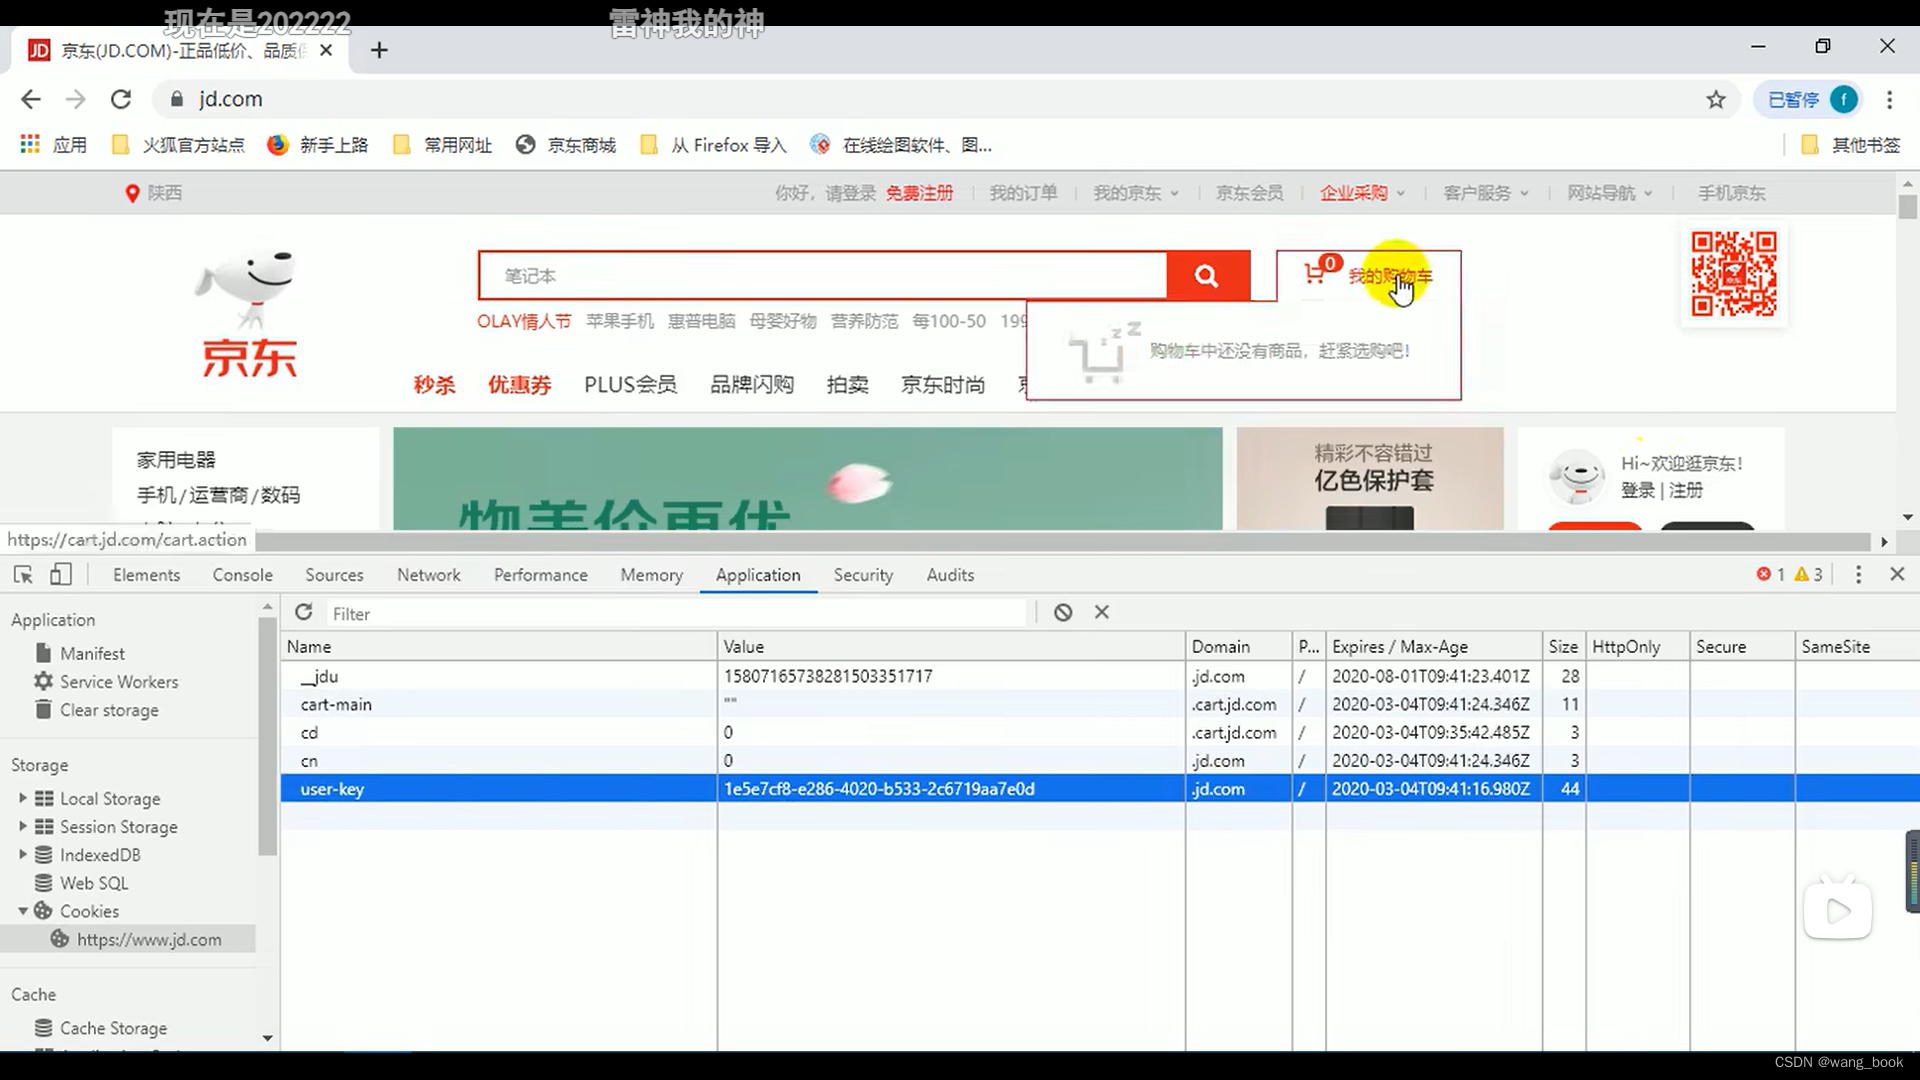The image size is (1920, 1080).
Task: Open a new browser tab
Action: tap(379, 50)
